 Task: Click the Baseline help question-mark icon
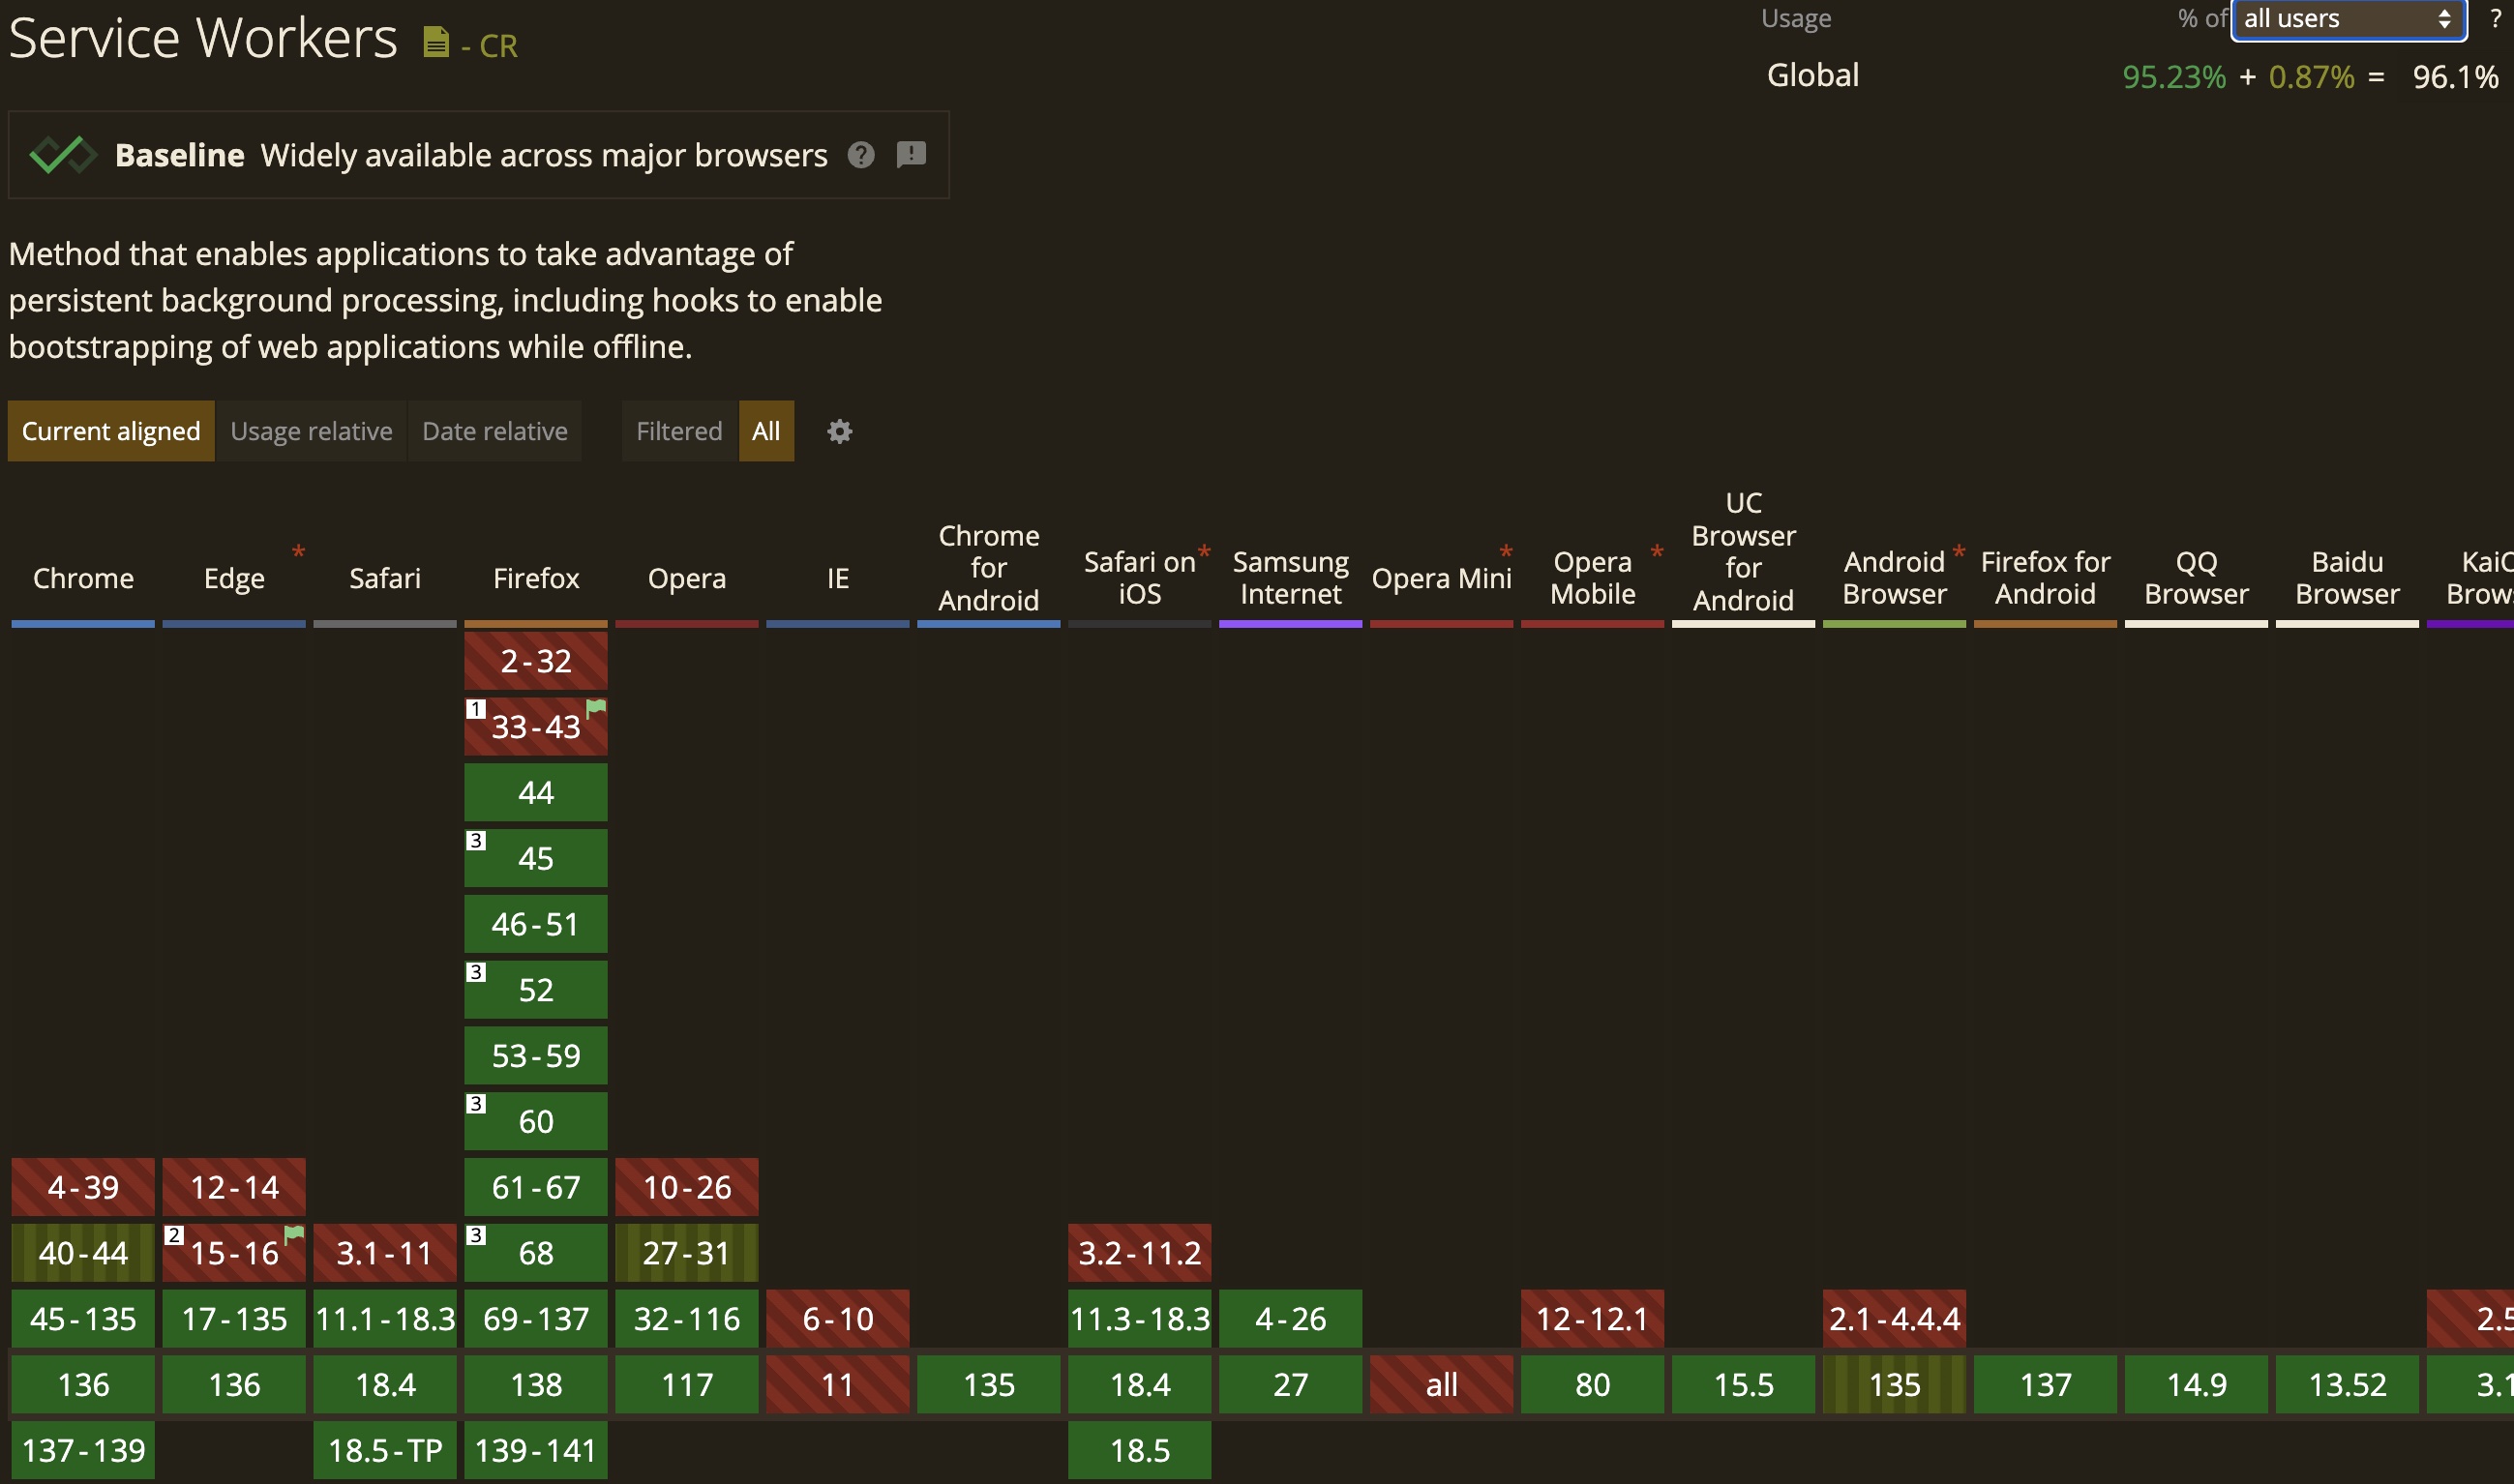(x=861, y=155)
